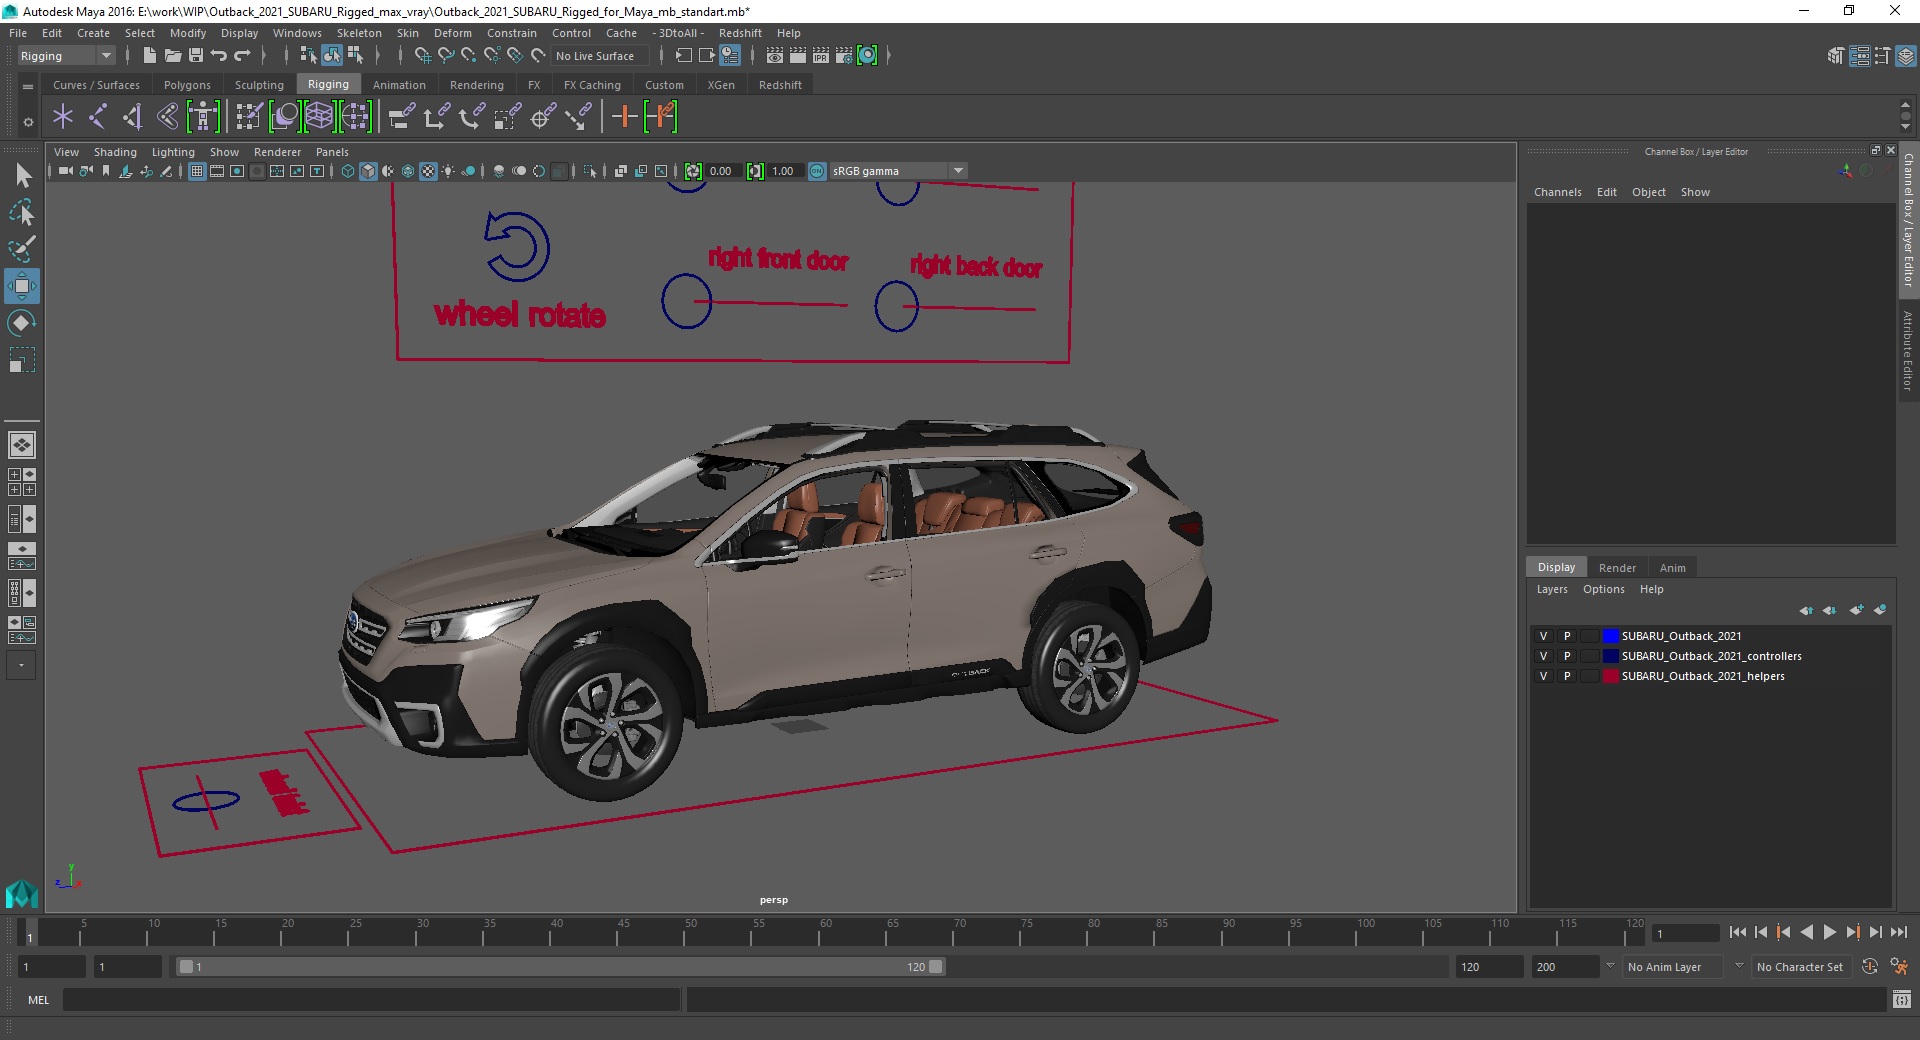Open Layers menu in Layer Editor
The height and width of the screenshot is (1040, 1920).
[1552, 589]
